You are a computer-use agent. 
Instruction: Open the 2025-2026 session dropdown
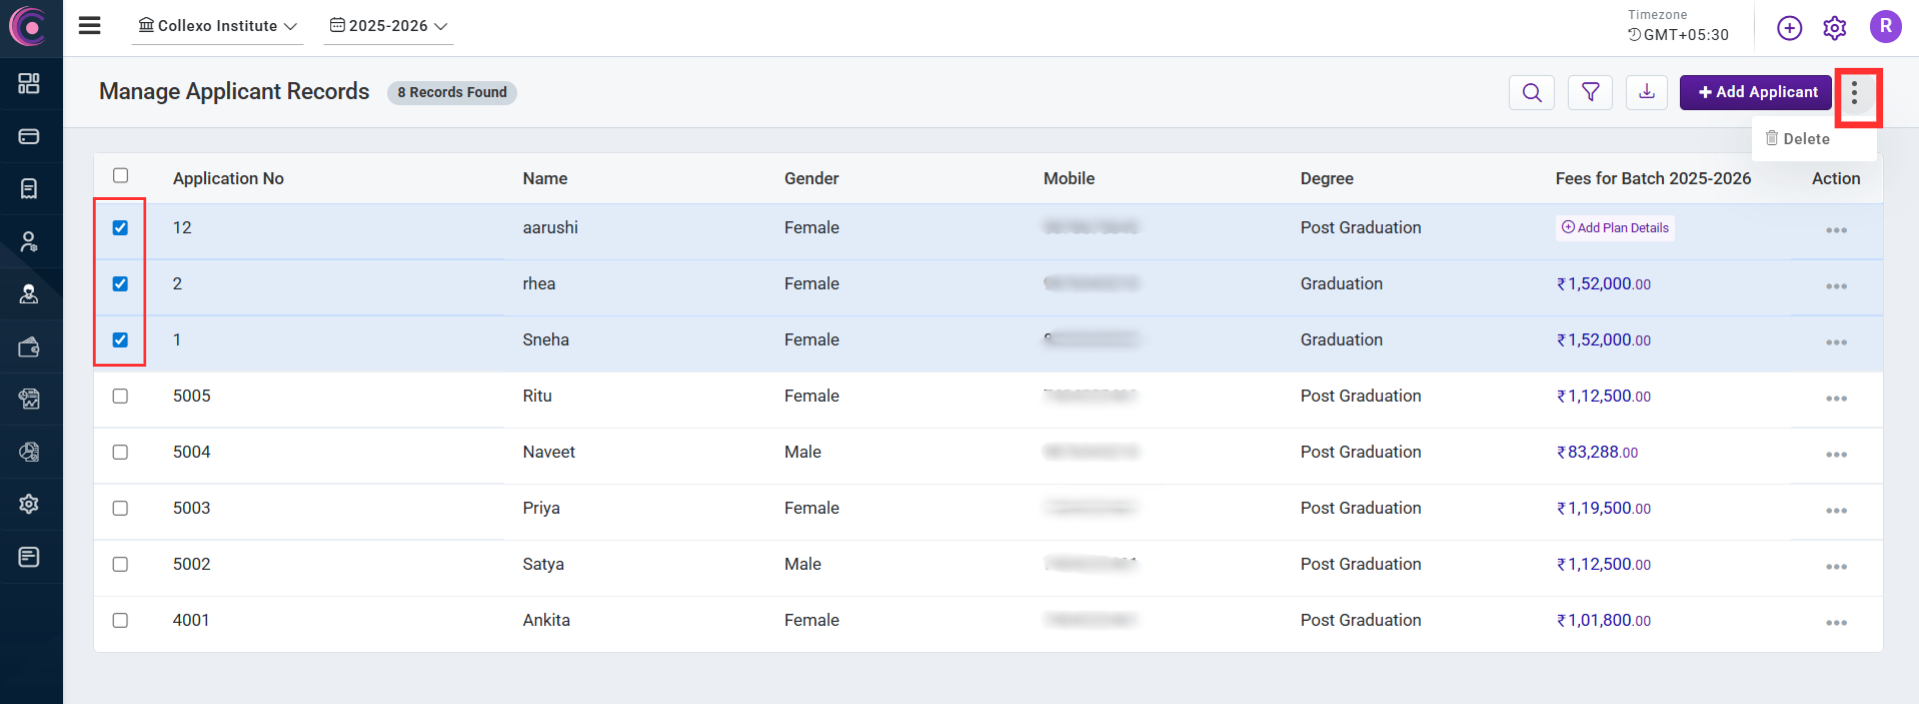389,26
